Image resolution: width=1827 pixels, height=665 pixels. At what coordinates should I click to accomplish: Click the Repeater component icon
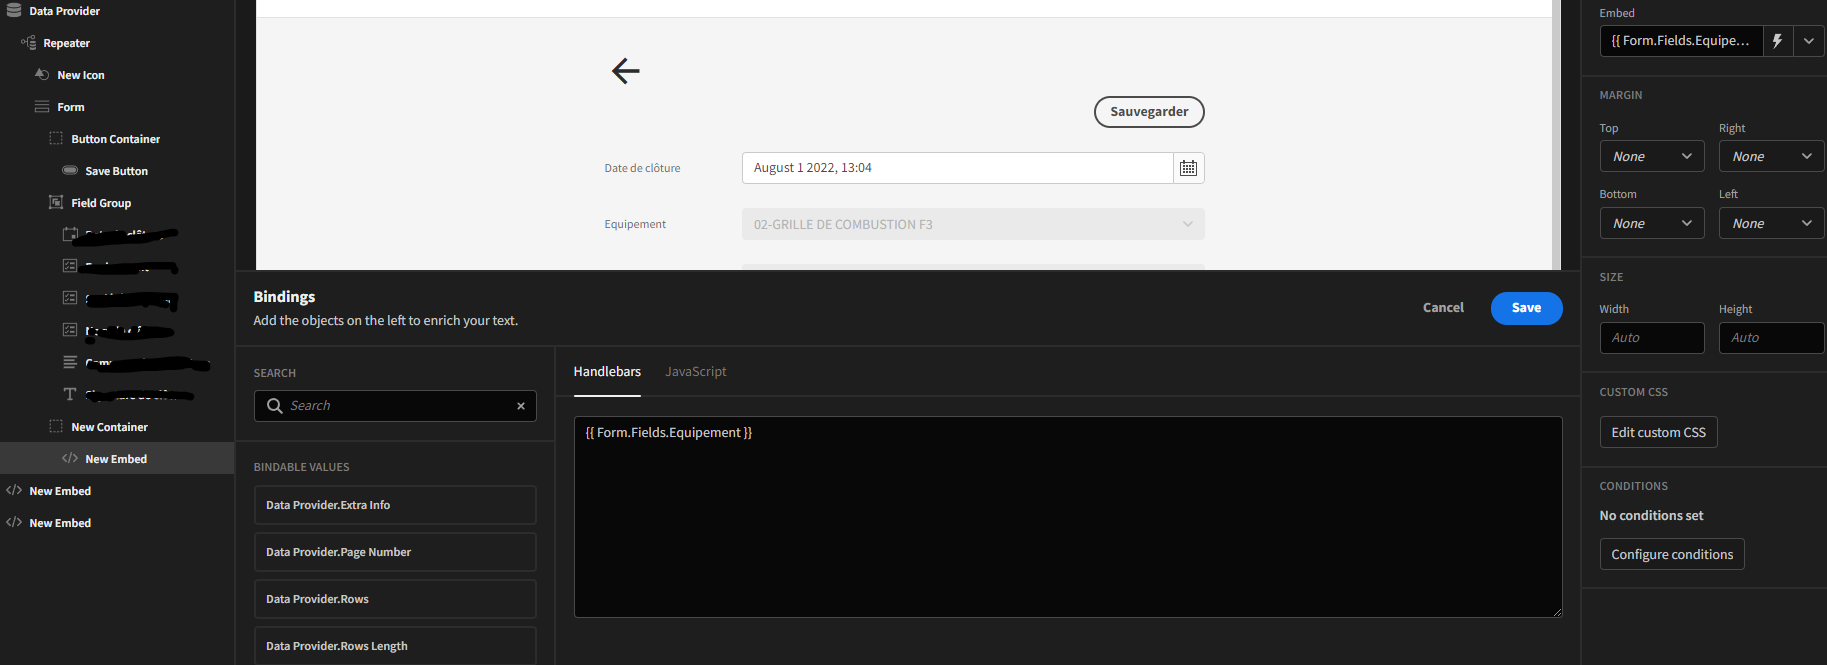(28, 42)
